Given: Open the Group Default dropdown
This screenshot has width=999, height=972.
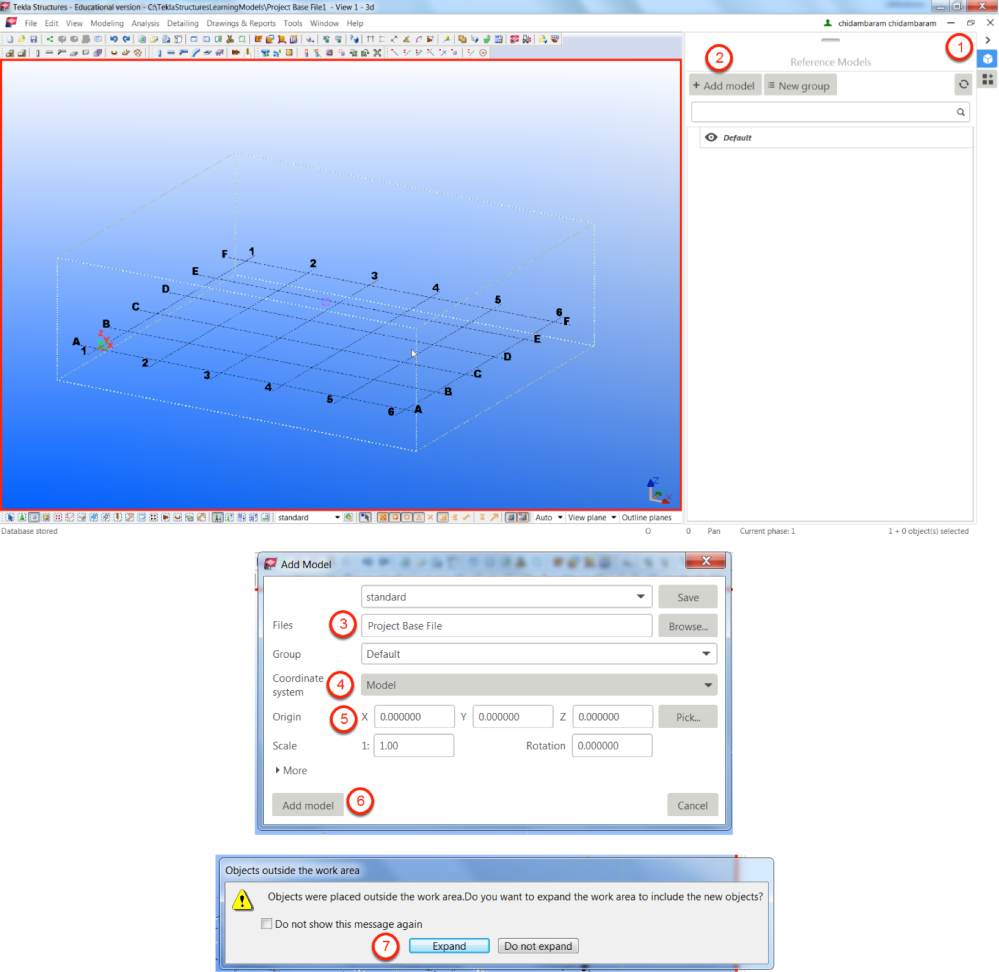Looking at the screenshot, I should pyautogui.click(x=706, y=654).
